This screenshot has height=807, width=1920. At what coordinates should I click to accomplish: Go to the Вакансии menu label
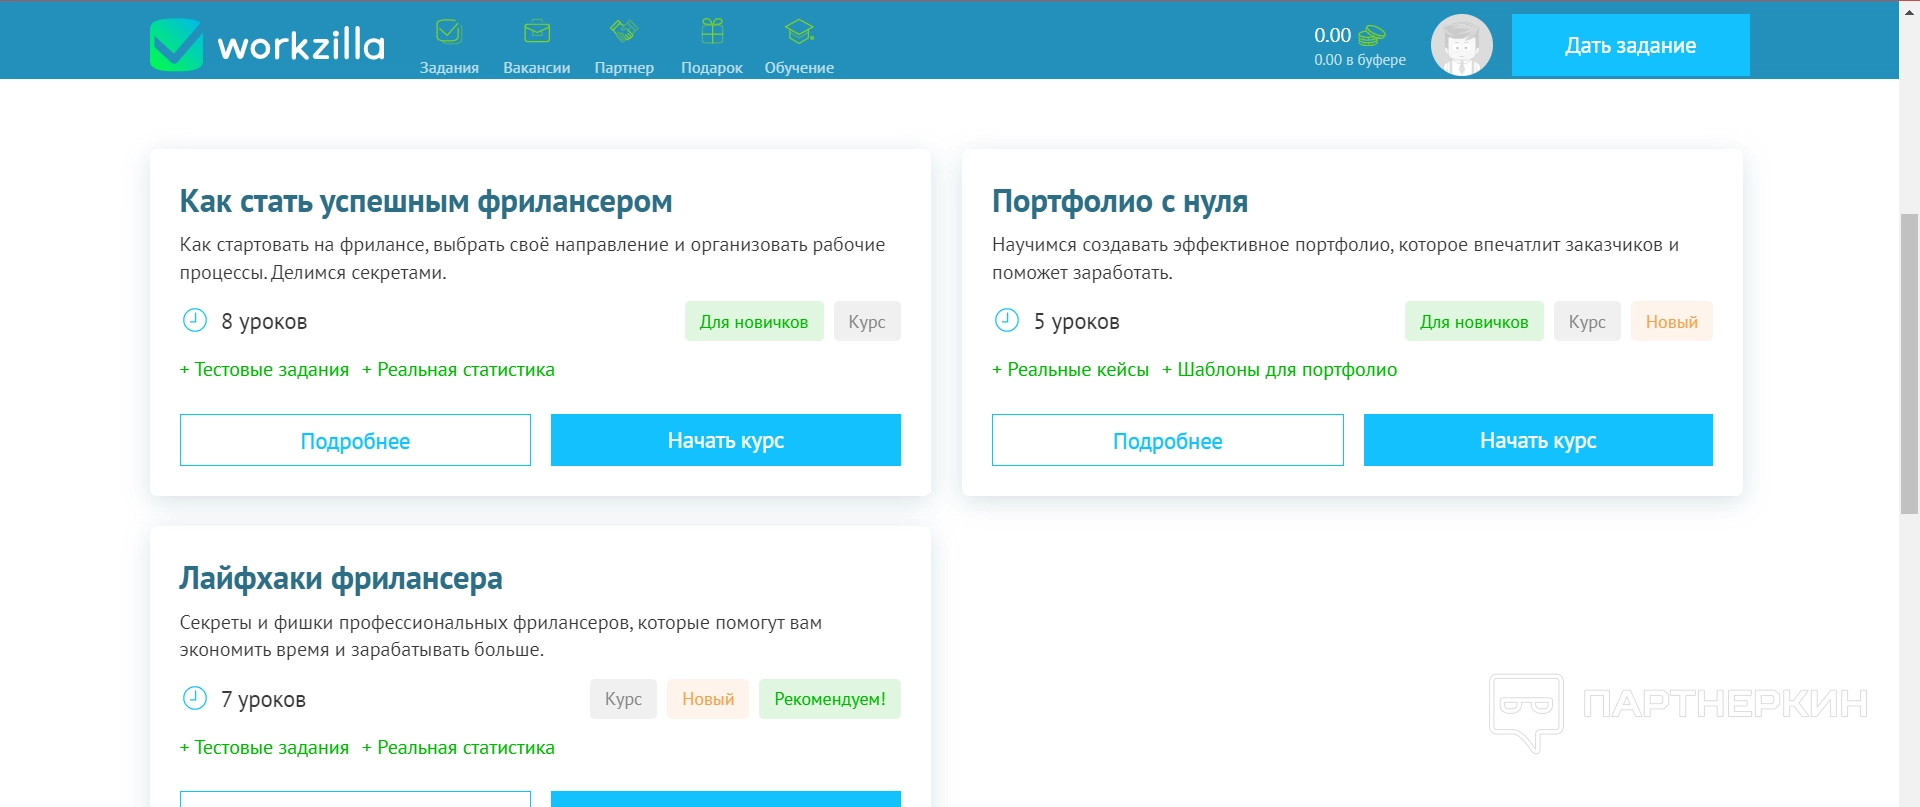coord(537,68)
